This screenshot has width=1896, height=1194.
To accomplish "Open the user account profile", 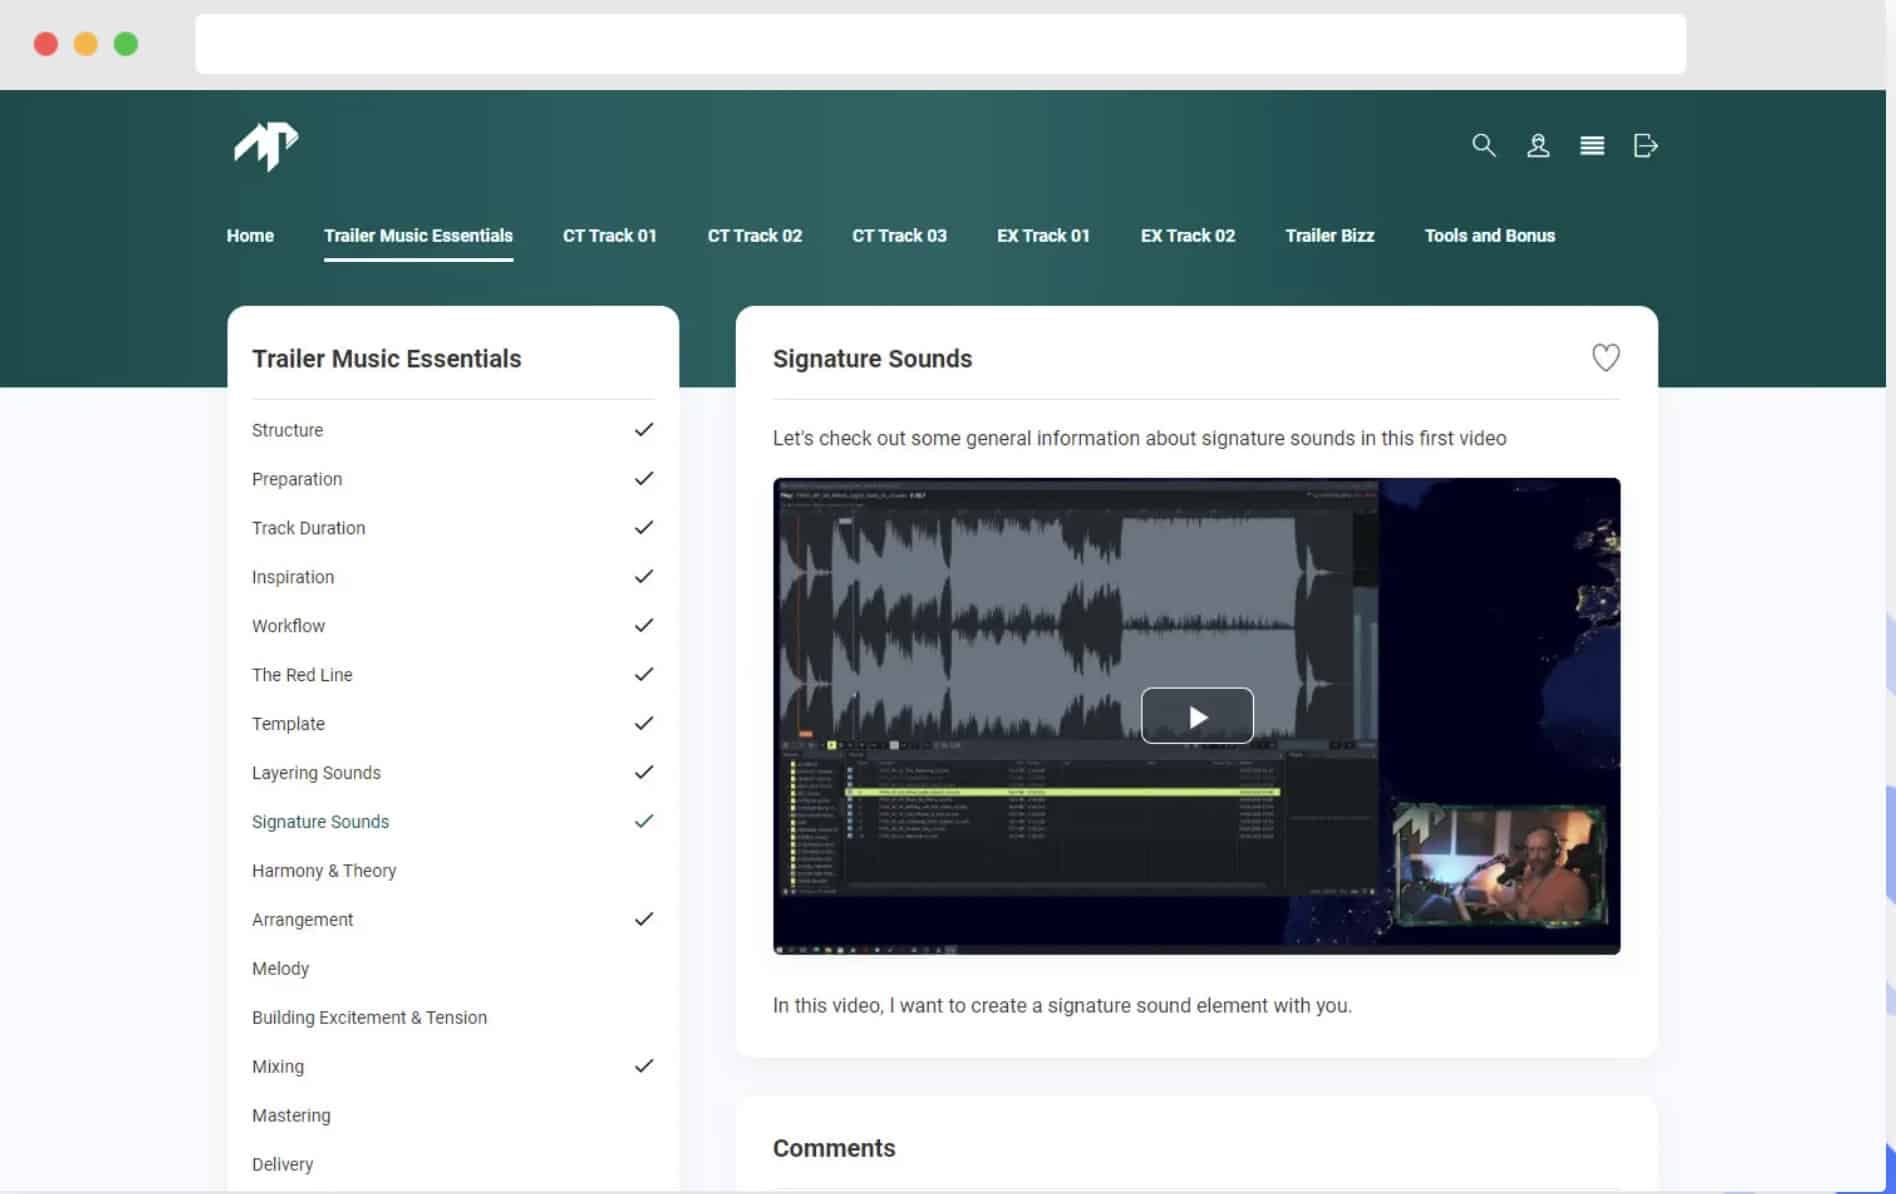I will 1538,145.
